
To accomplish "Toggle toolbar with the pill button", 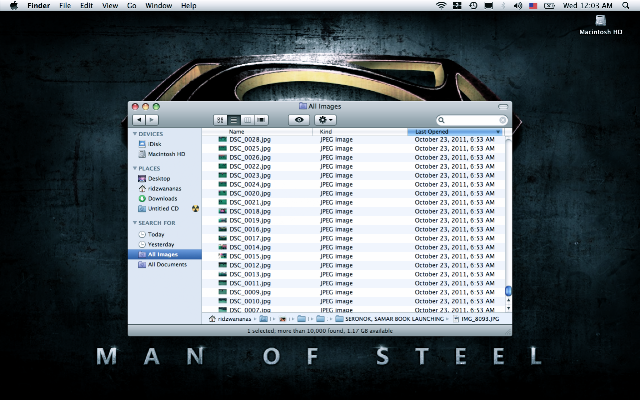I will [503, 107].
